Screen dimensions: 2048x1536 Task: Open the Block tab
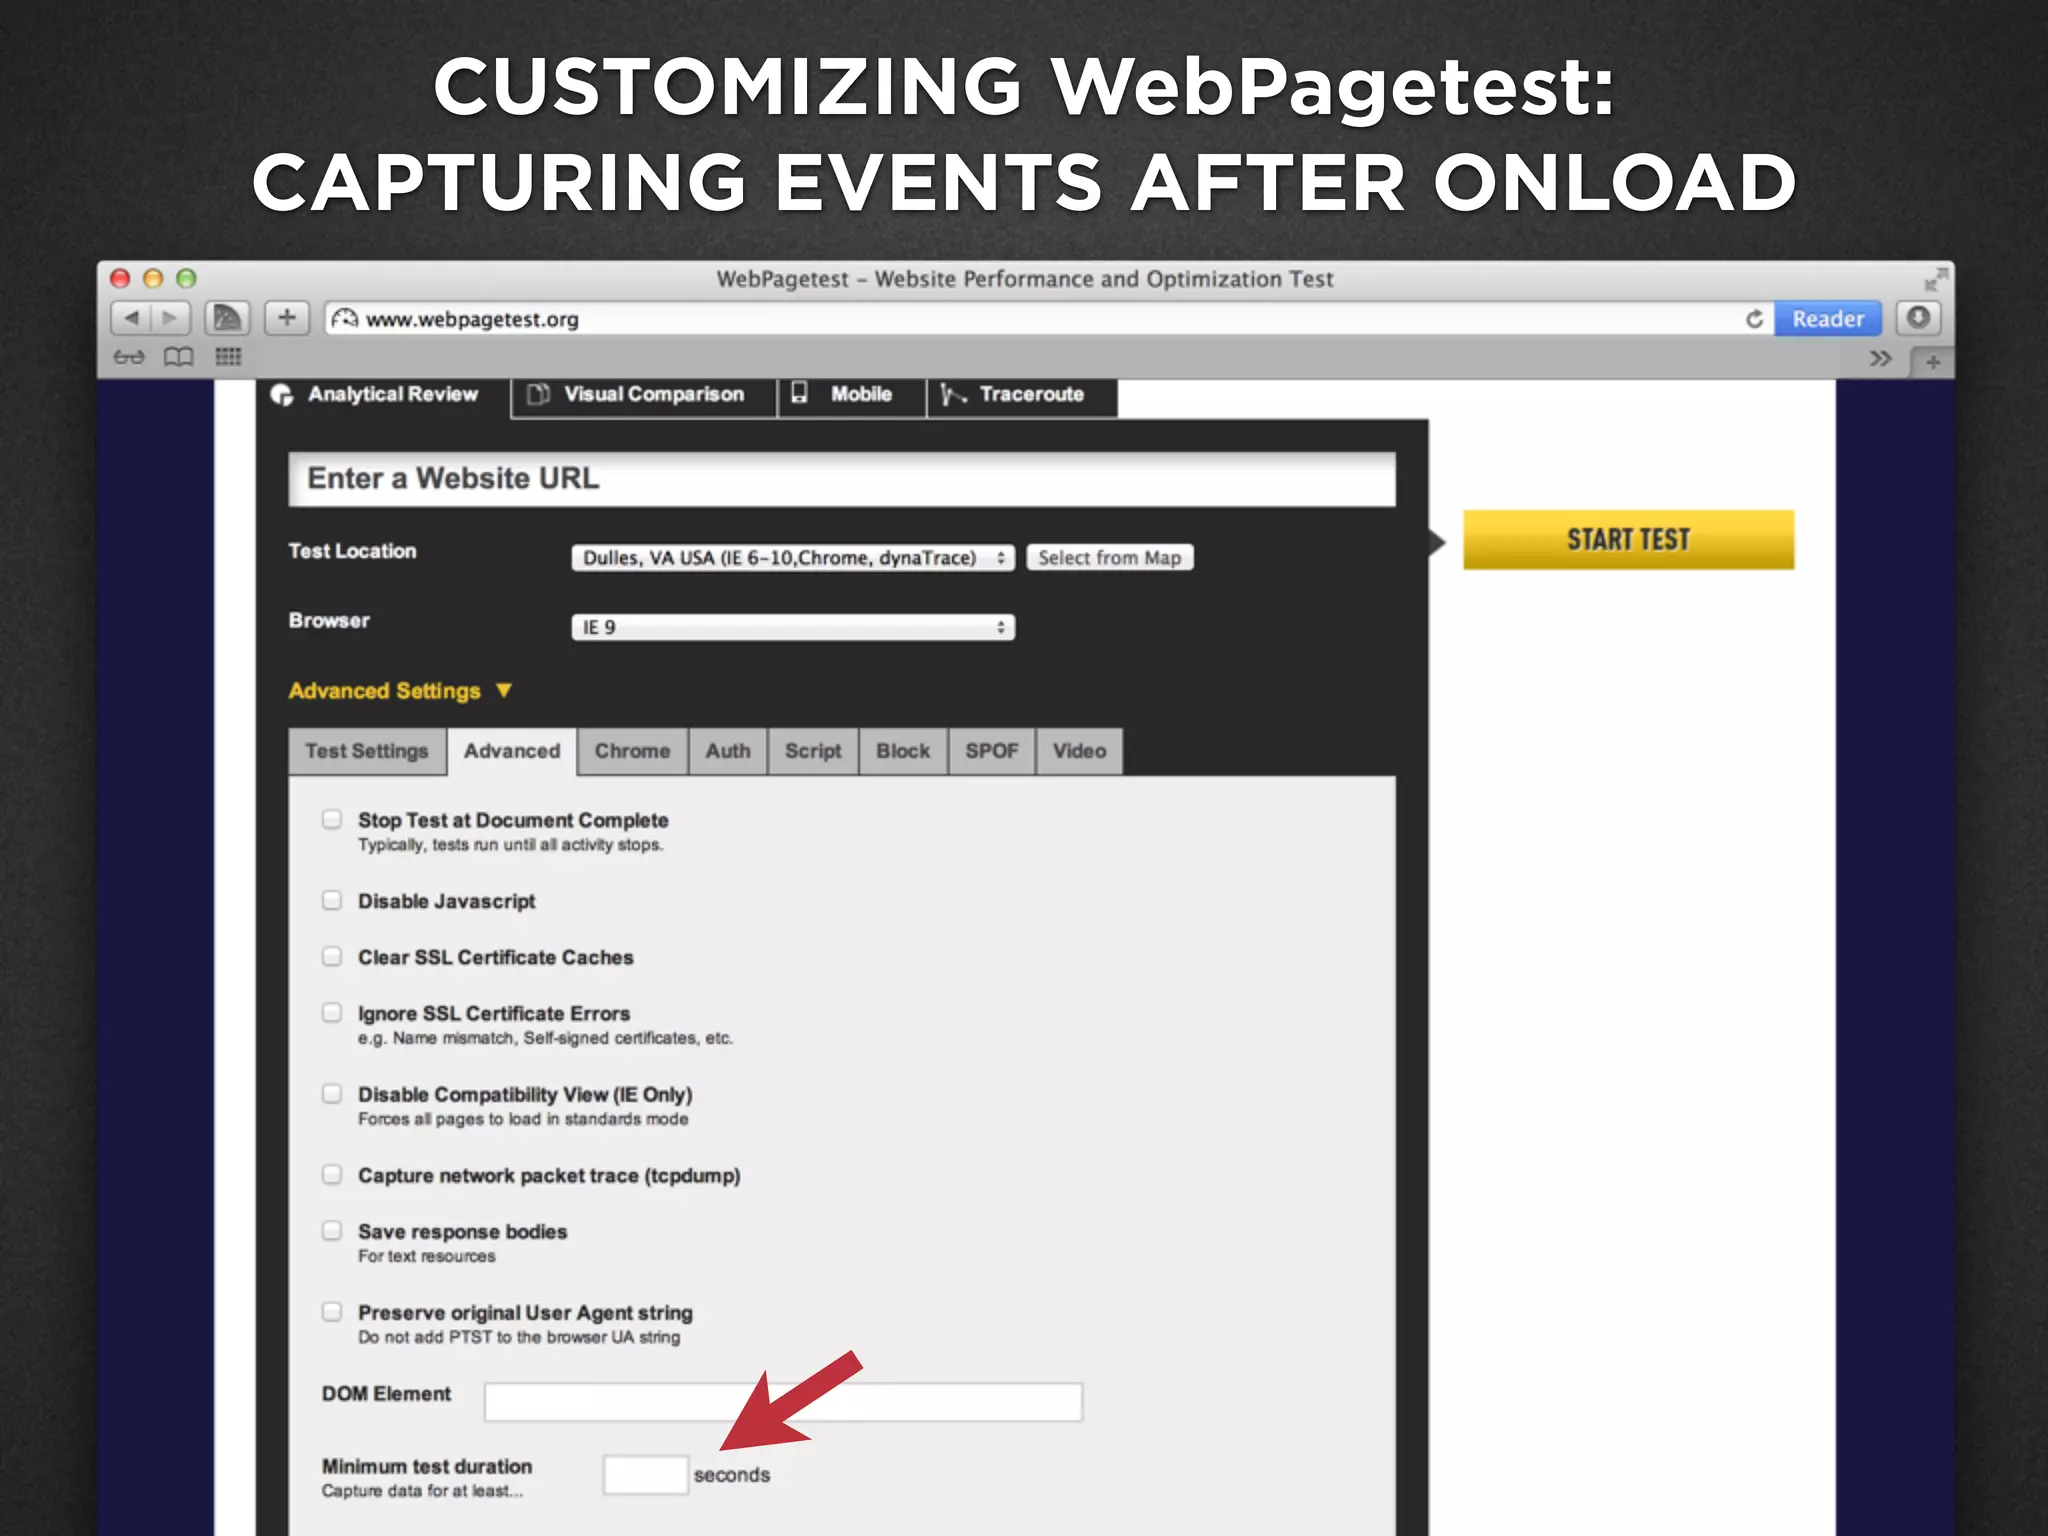point(903,751)
